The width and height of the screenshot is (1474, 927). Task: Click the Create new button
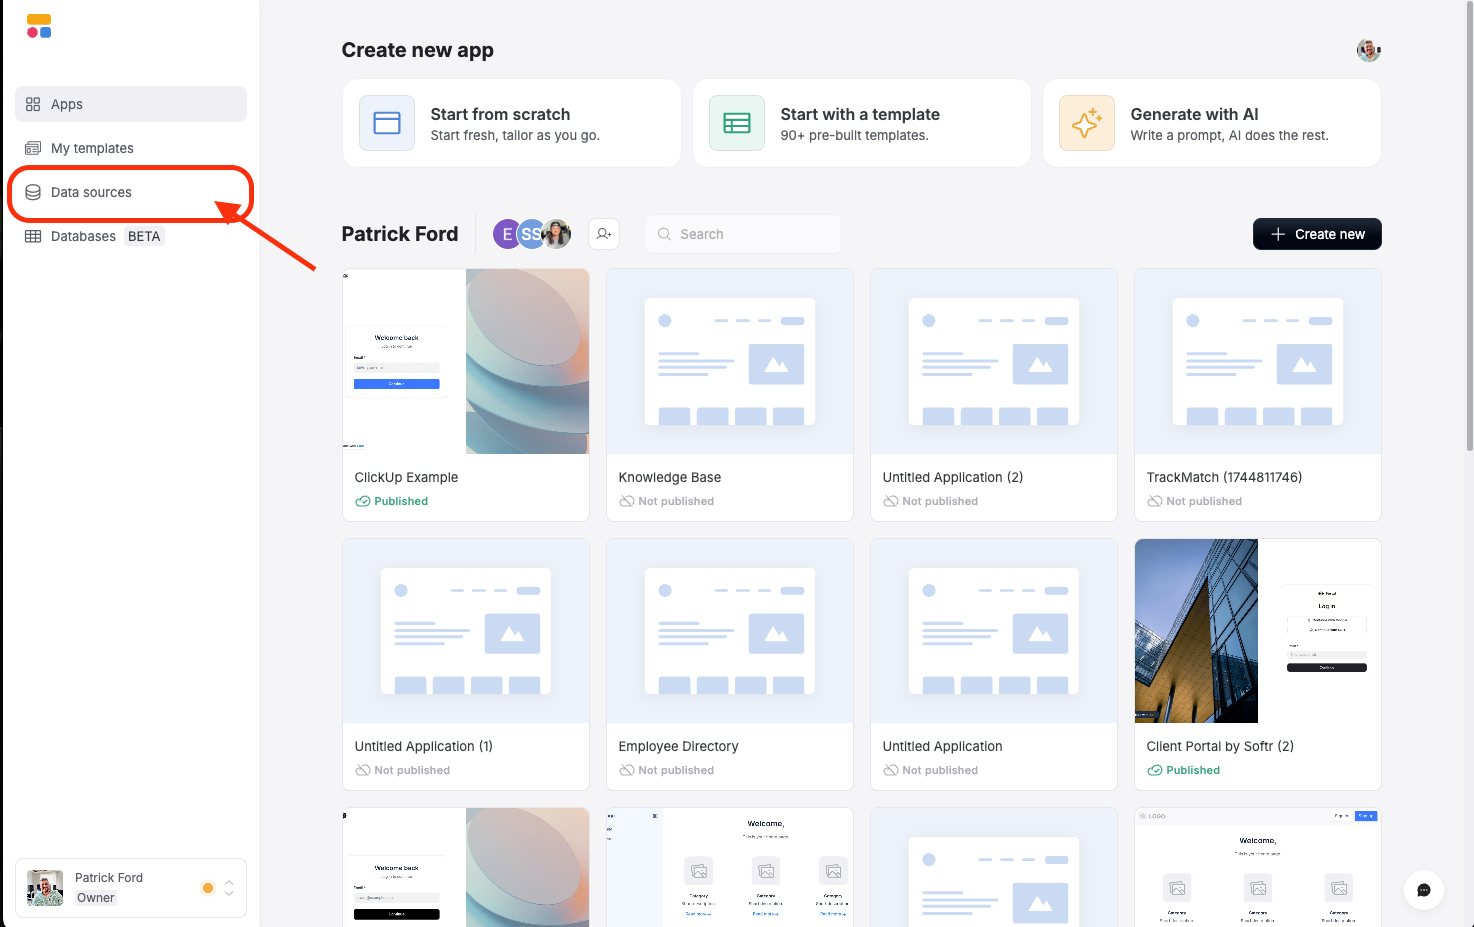click(1317, 234)
